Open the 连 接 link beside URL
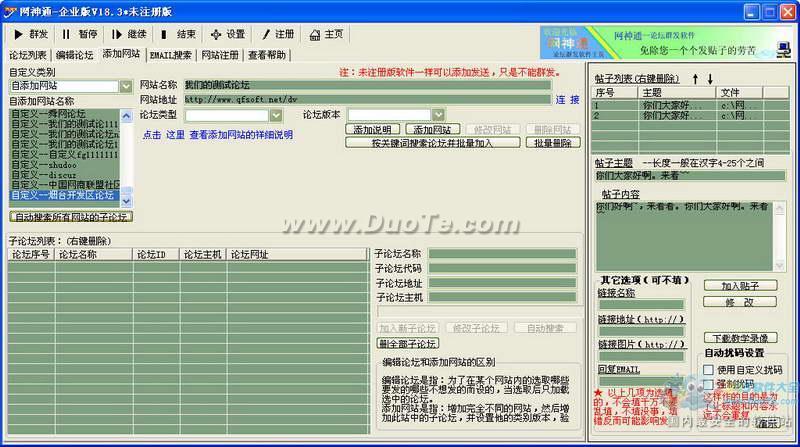800x447 pixels. point(567,100)
